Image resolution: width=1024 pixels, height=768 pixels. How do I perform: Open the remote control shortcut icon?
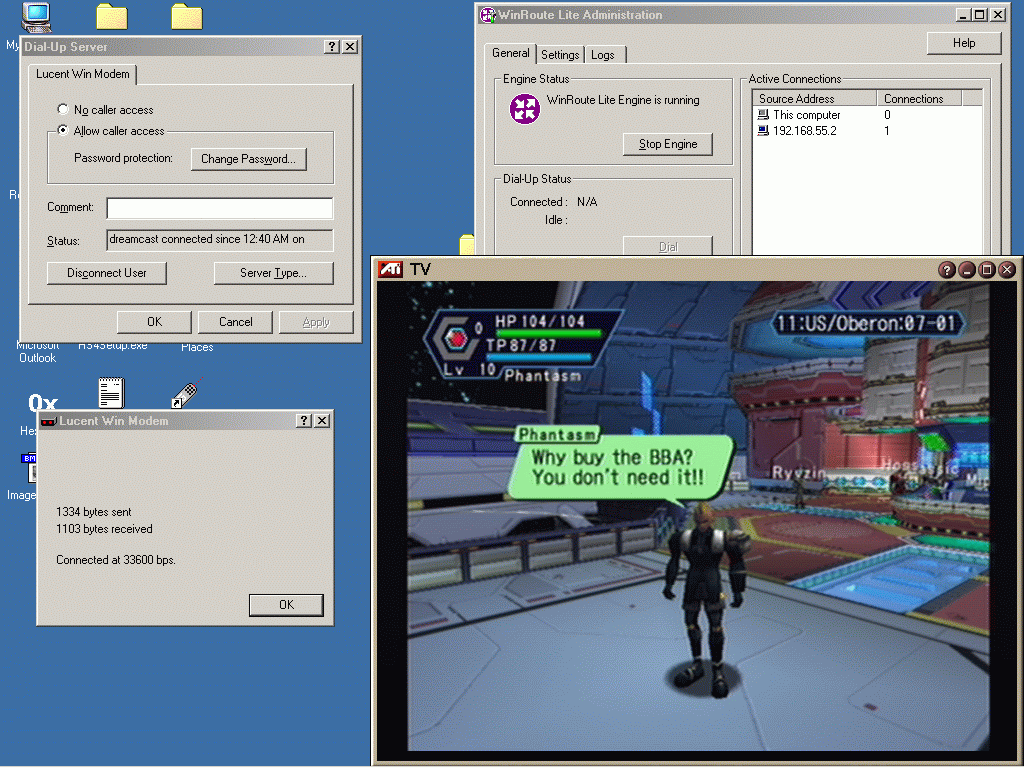(186, 394)
